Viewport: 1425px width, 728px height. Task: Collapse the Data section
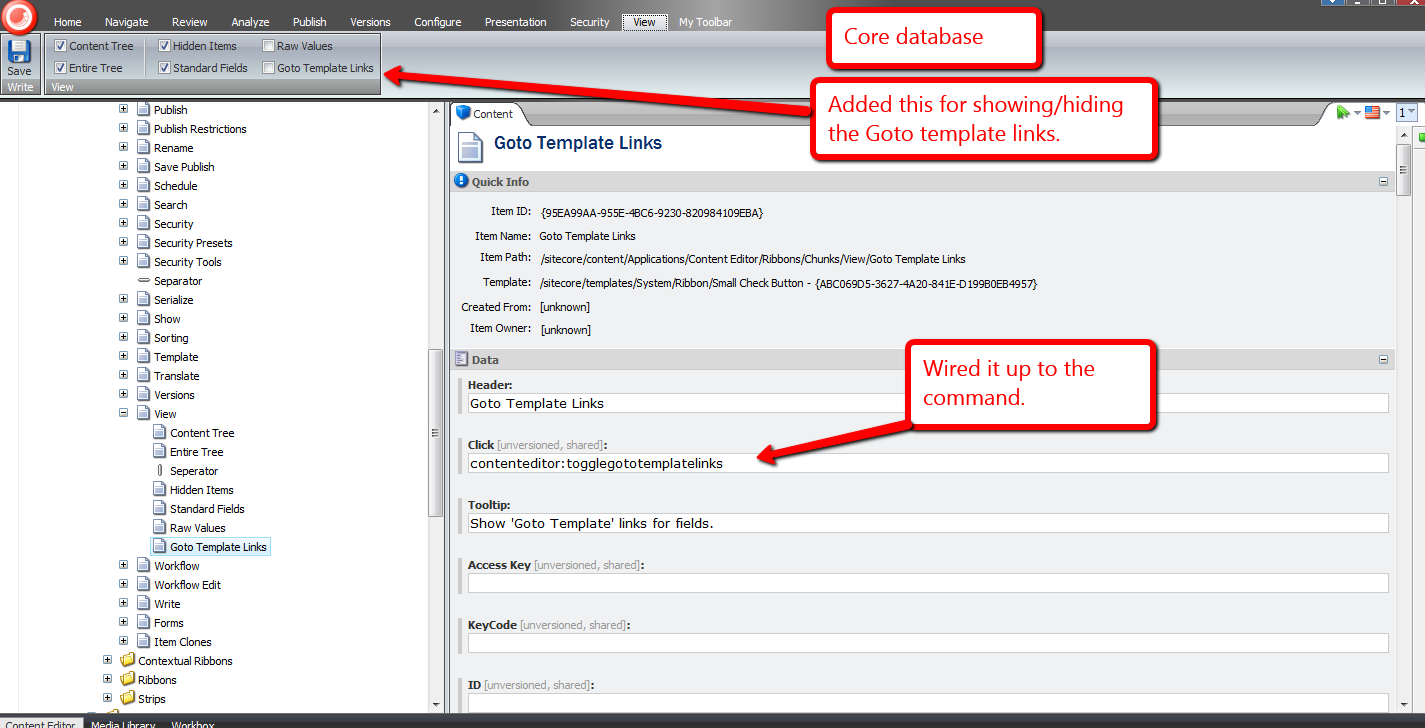1383,359
